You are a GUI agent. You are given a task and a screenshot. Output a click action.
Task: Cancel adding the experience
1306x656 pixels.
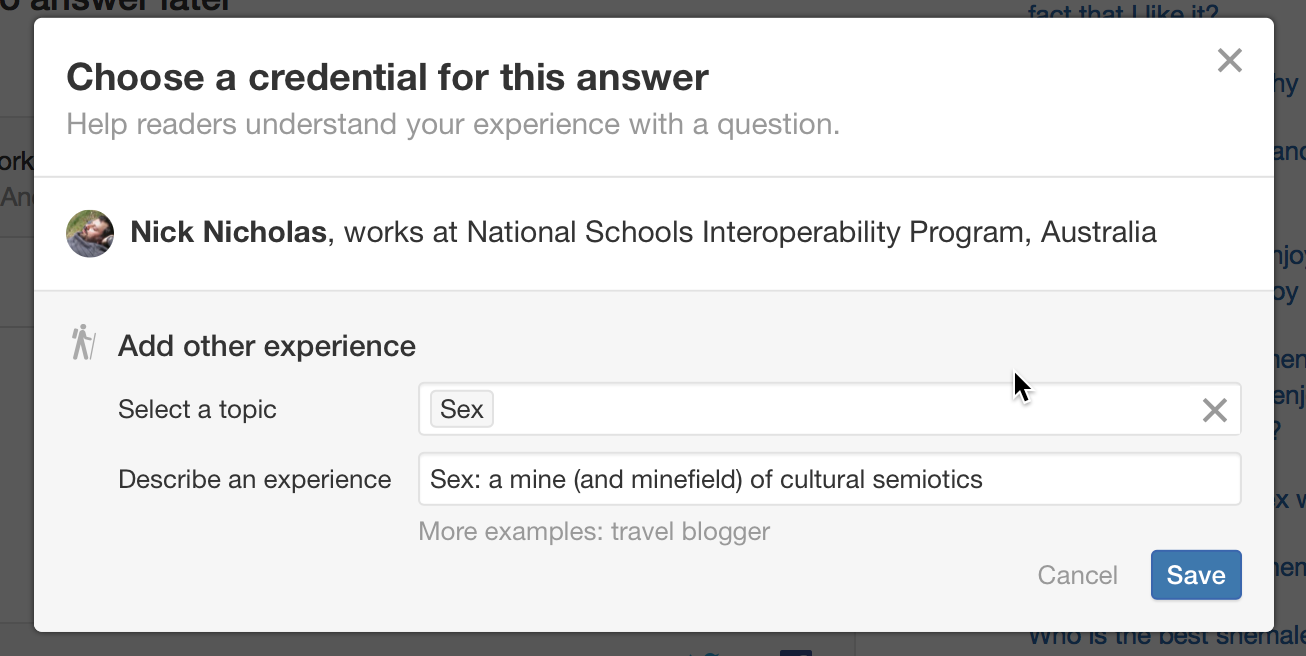1077,575
